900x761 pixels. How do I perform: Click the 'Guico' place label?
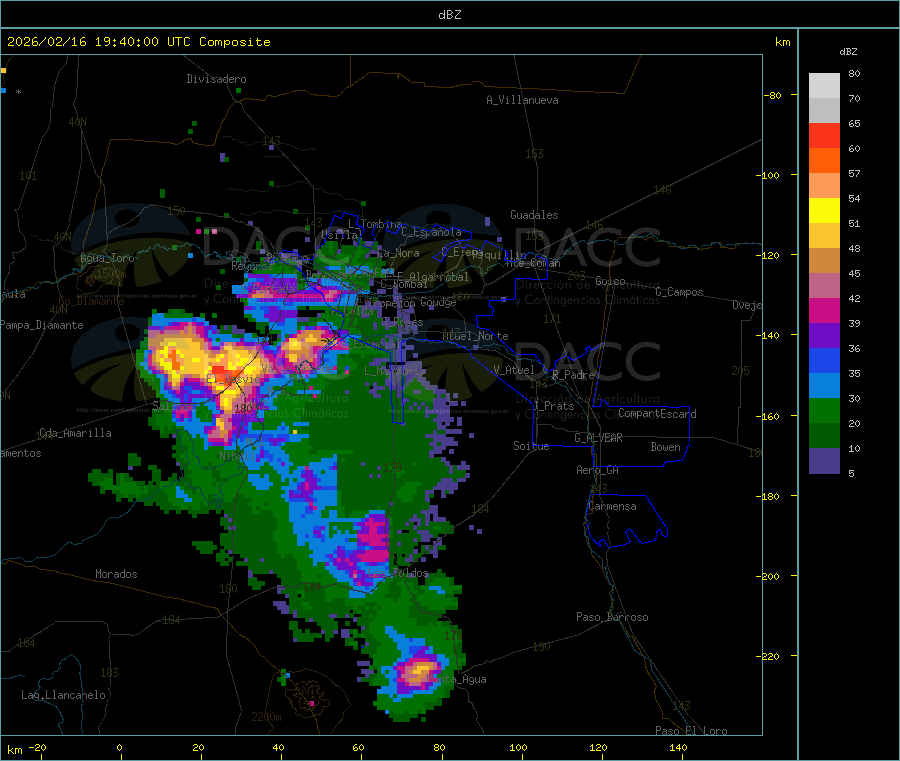tap(610, 281)
